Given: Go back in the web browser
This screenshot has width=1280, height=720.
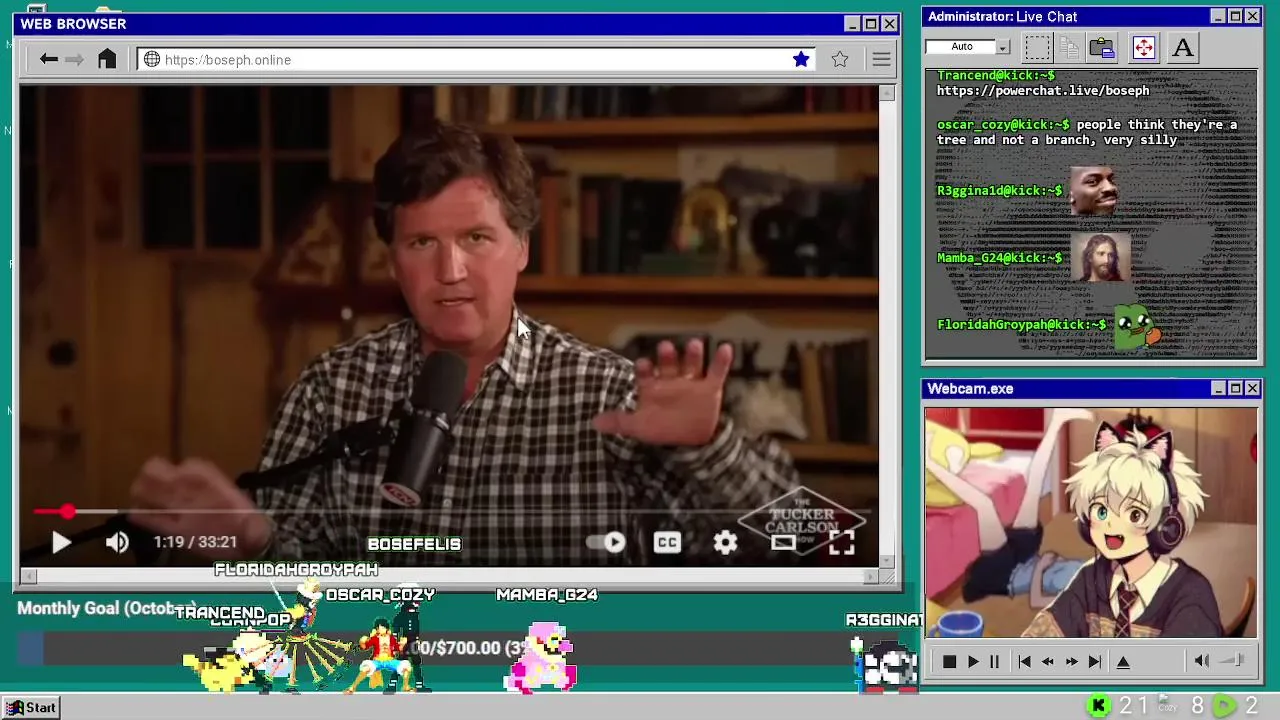Looking at the screenshot, I should coord(48,60).
